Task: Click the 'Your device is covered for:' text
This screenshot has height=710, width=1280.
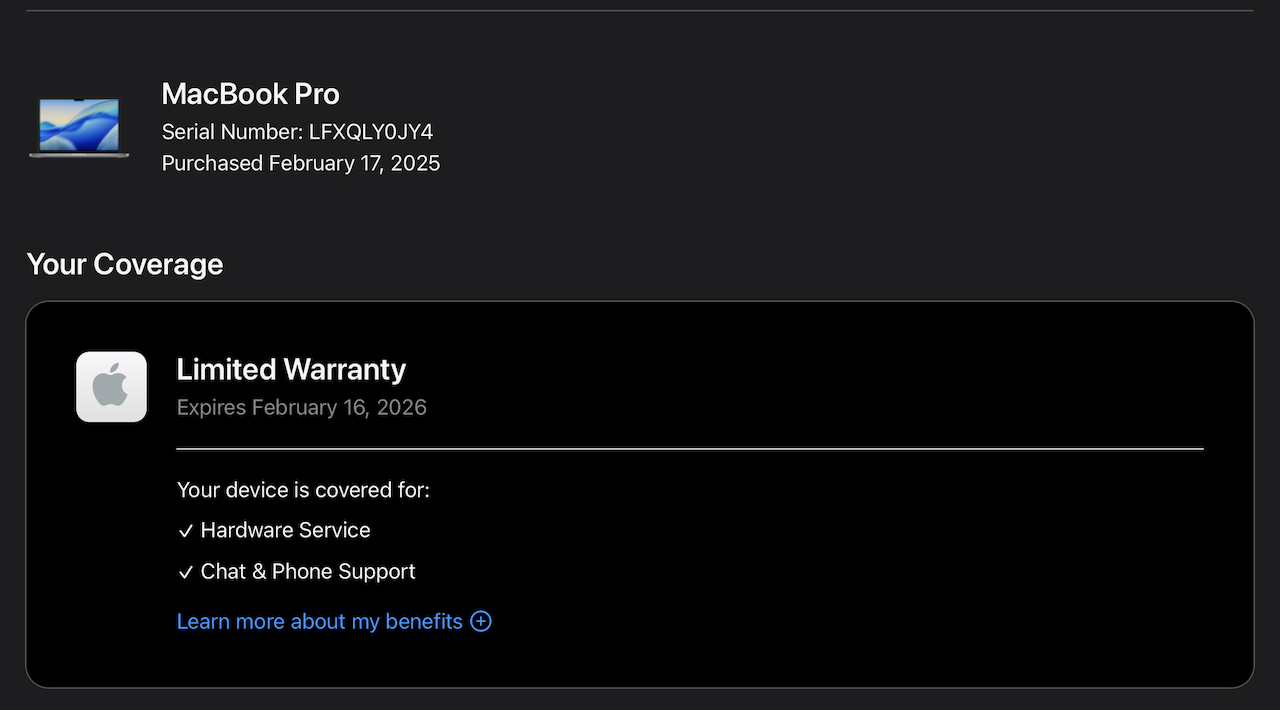Action: pos(303,490)
